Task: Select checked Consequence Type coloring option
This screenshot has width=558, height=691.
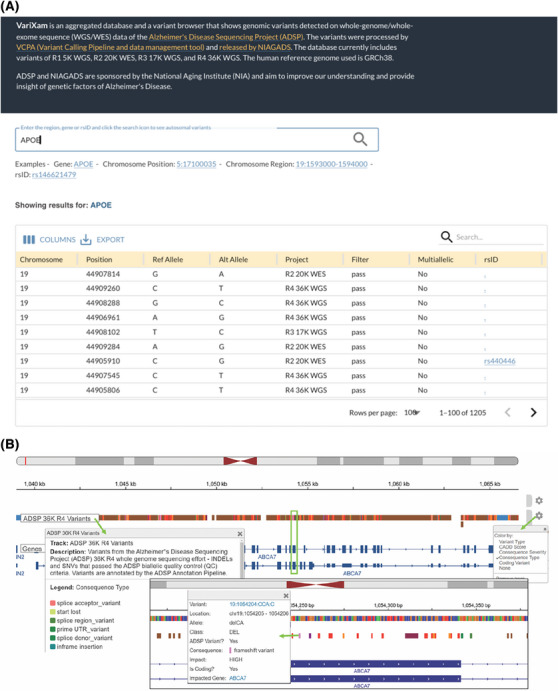Action: tap(519, 557)
